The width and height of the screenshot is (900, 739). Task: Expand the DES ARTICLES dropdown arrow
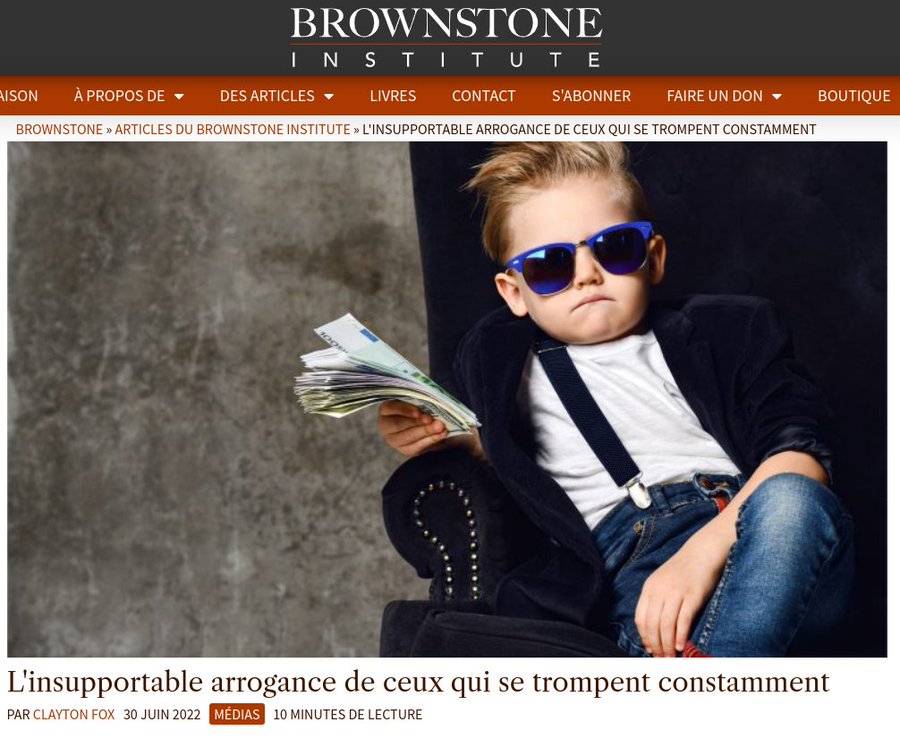point(329,96)
